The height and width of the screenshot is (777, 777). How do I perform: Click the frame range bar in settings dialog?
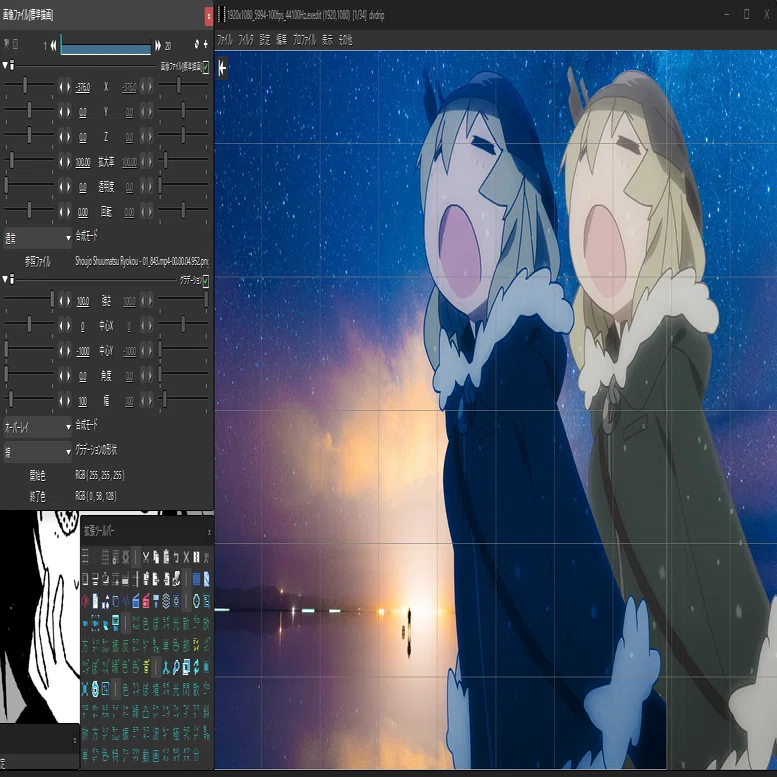(x=106, y=46)
